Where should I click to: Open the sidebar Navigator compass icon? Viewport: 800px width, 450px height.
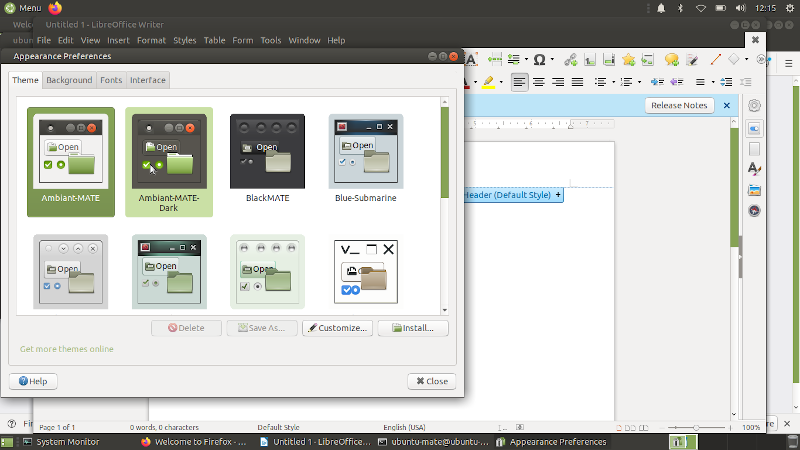pyautogui.click(x=754, y=211)
